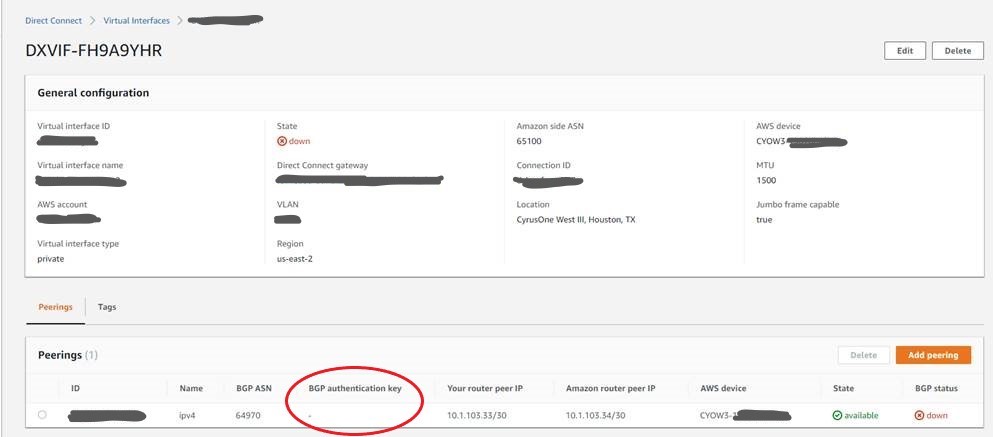This screenshot has height=437, width=993.
Task: Click the AWS account label
Action: (x=62, y=205)
